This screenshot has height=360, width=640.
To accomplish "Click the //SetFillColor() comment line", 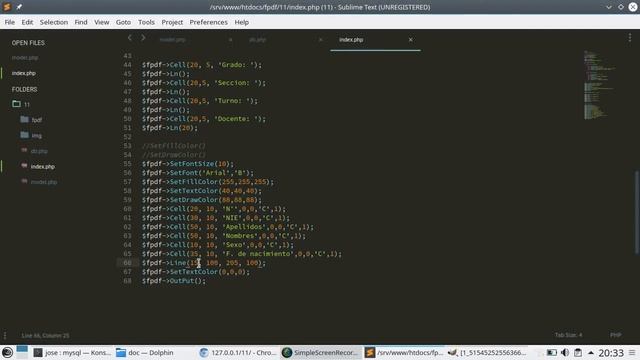I will click(174, 146).
